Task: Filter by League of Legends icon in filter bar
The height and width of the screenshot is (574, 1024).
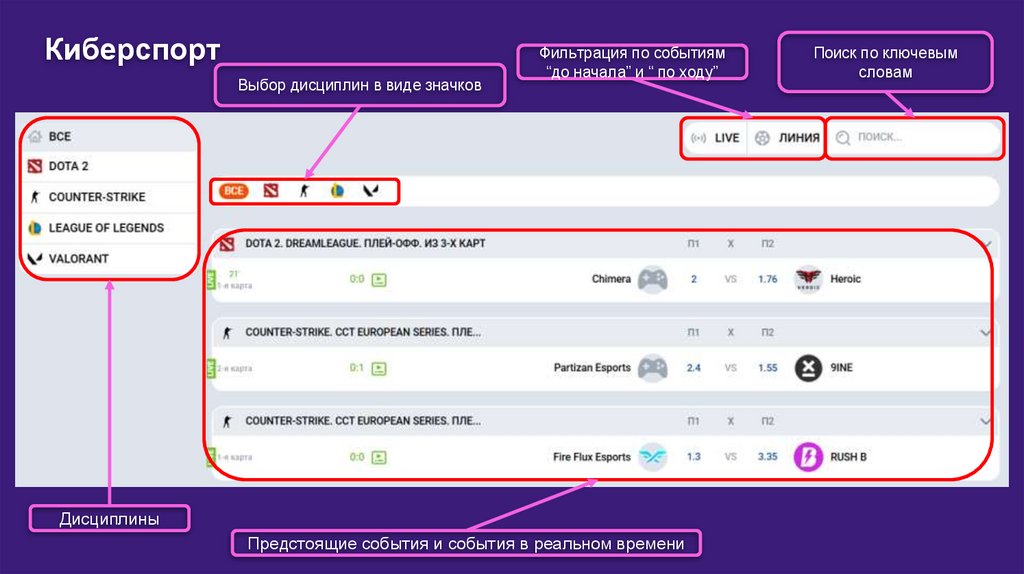Action: point(338,191)
